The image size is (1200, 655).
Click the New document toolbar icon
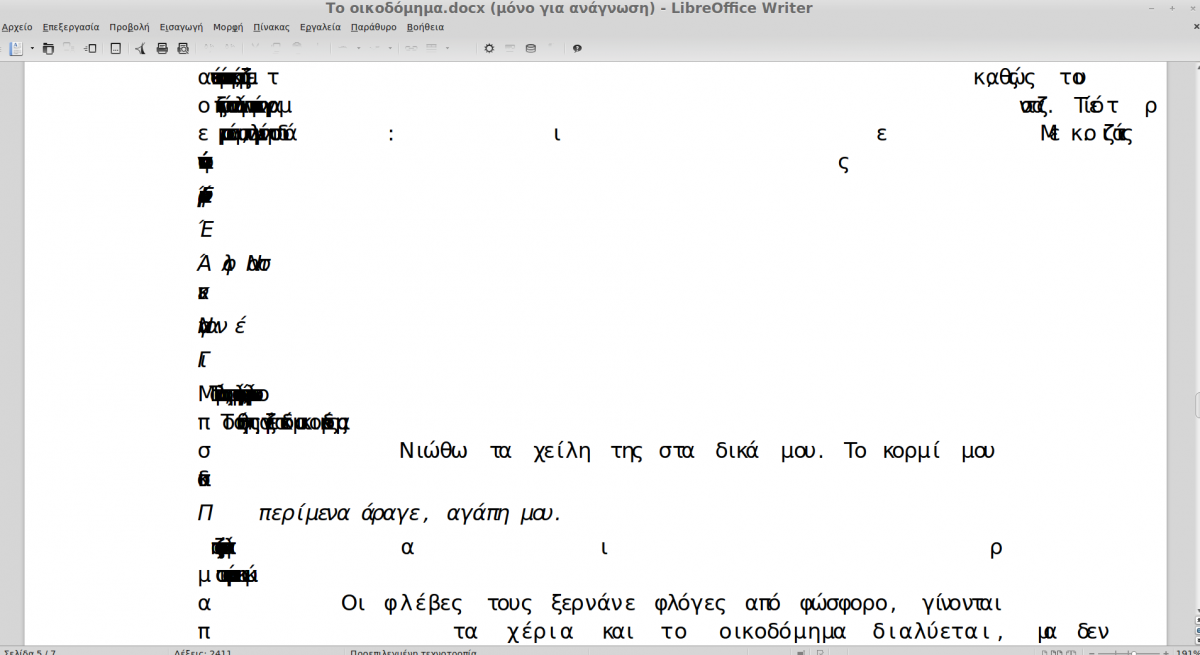click(18, 48)
